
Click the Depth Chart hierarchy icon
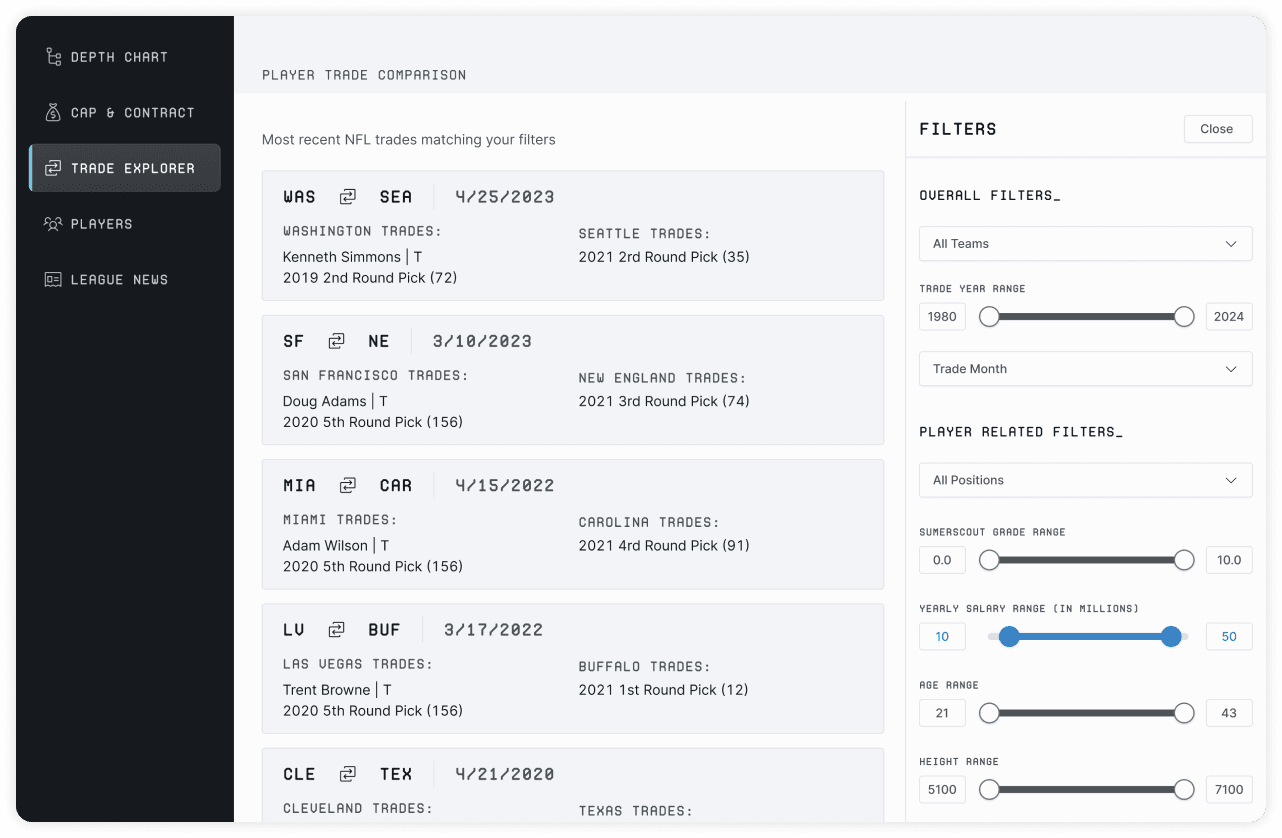pos(53,57)
